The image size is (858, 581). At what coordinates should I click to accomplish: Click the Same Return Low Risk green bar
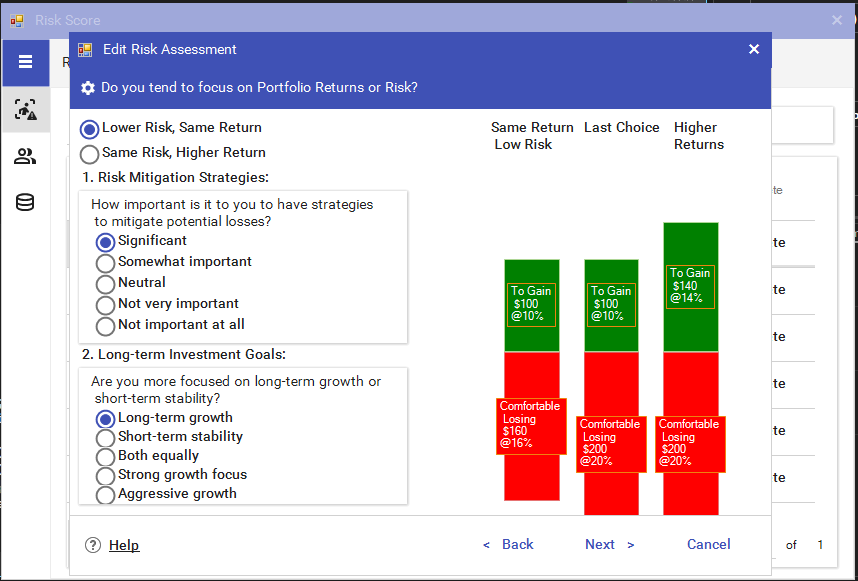pyautogui.click(x=532, y=305)
